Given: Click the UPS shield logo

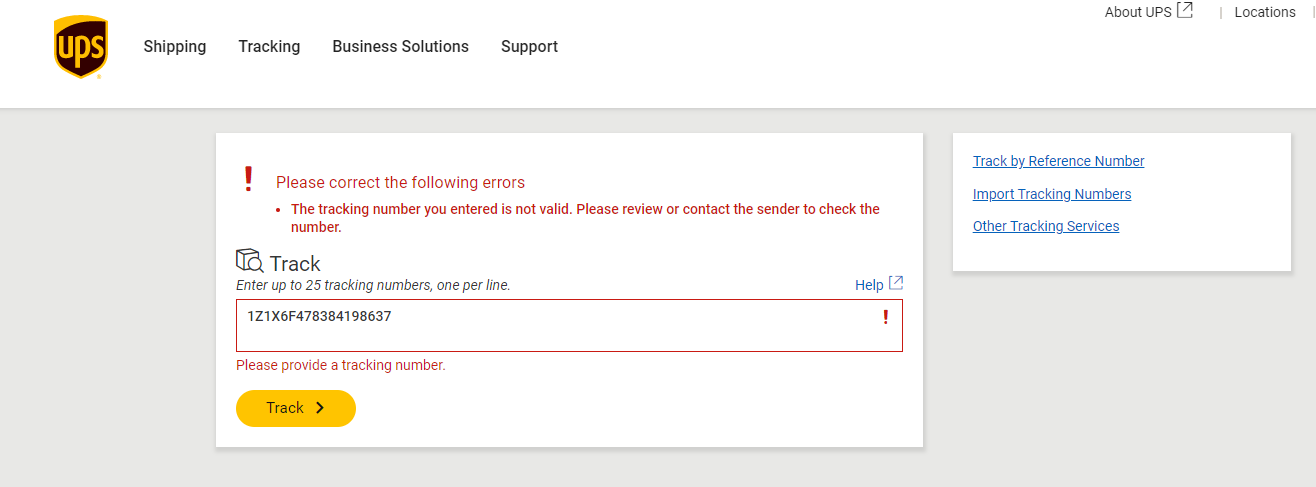Looking at the screenshot, I should point(81,47).
